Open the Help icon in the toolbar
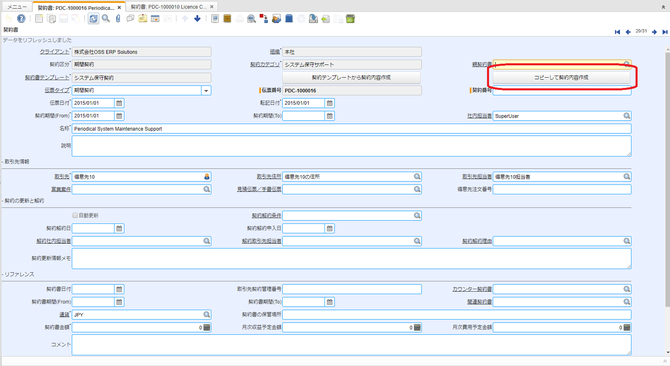The image size is (670, 366). (x=21, y=18)
